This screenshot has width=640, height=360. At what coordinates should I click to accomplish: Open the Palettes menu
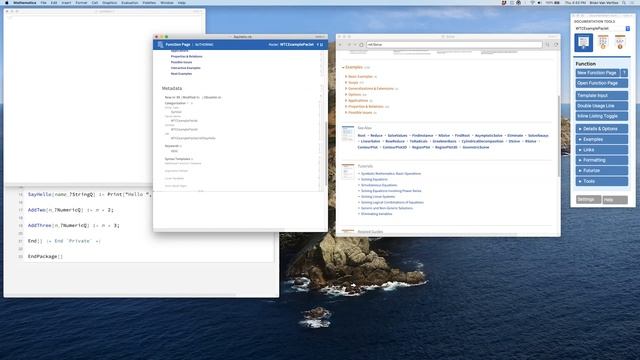tap(149, 2)
